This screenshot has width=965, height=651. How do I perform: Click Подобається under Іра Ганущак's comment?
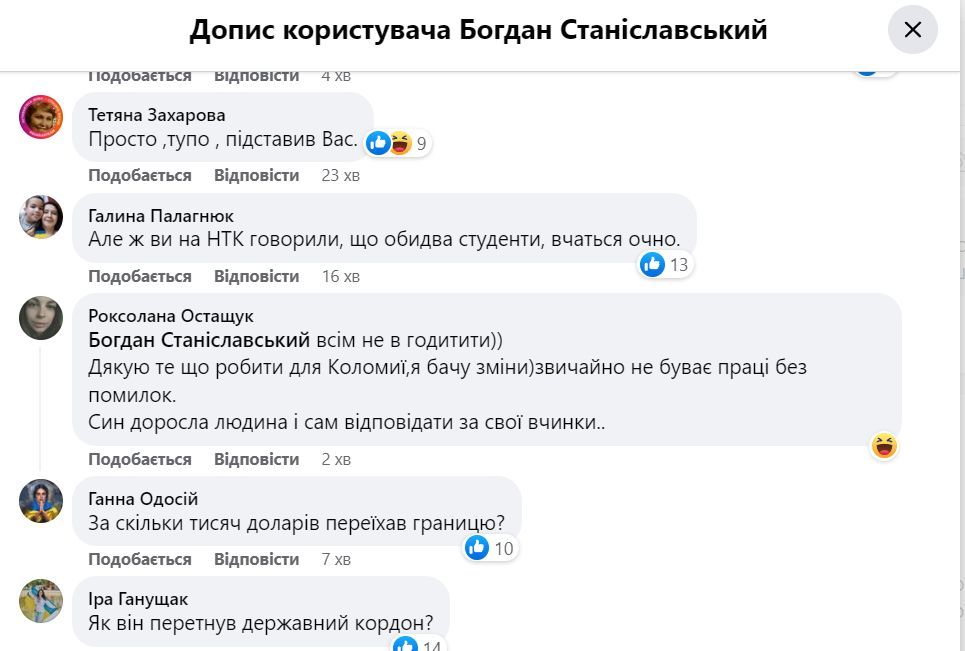pos(139,648)
